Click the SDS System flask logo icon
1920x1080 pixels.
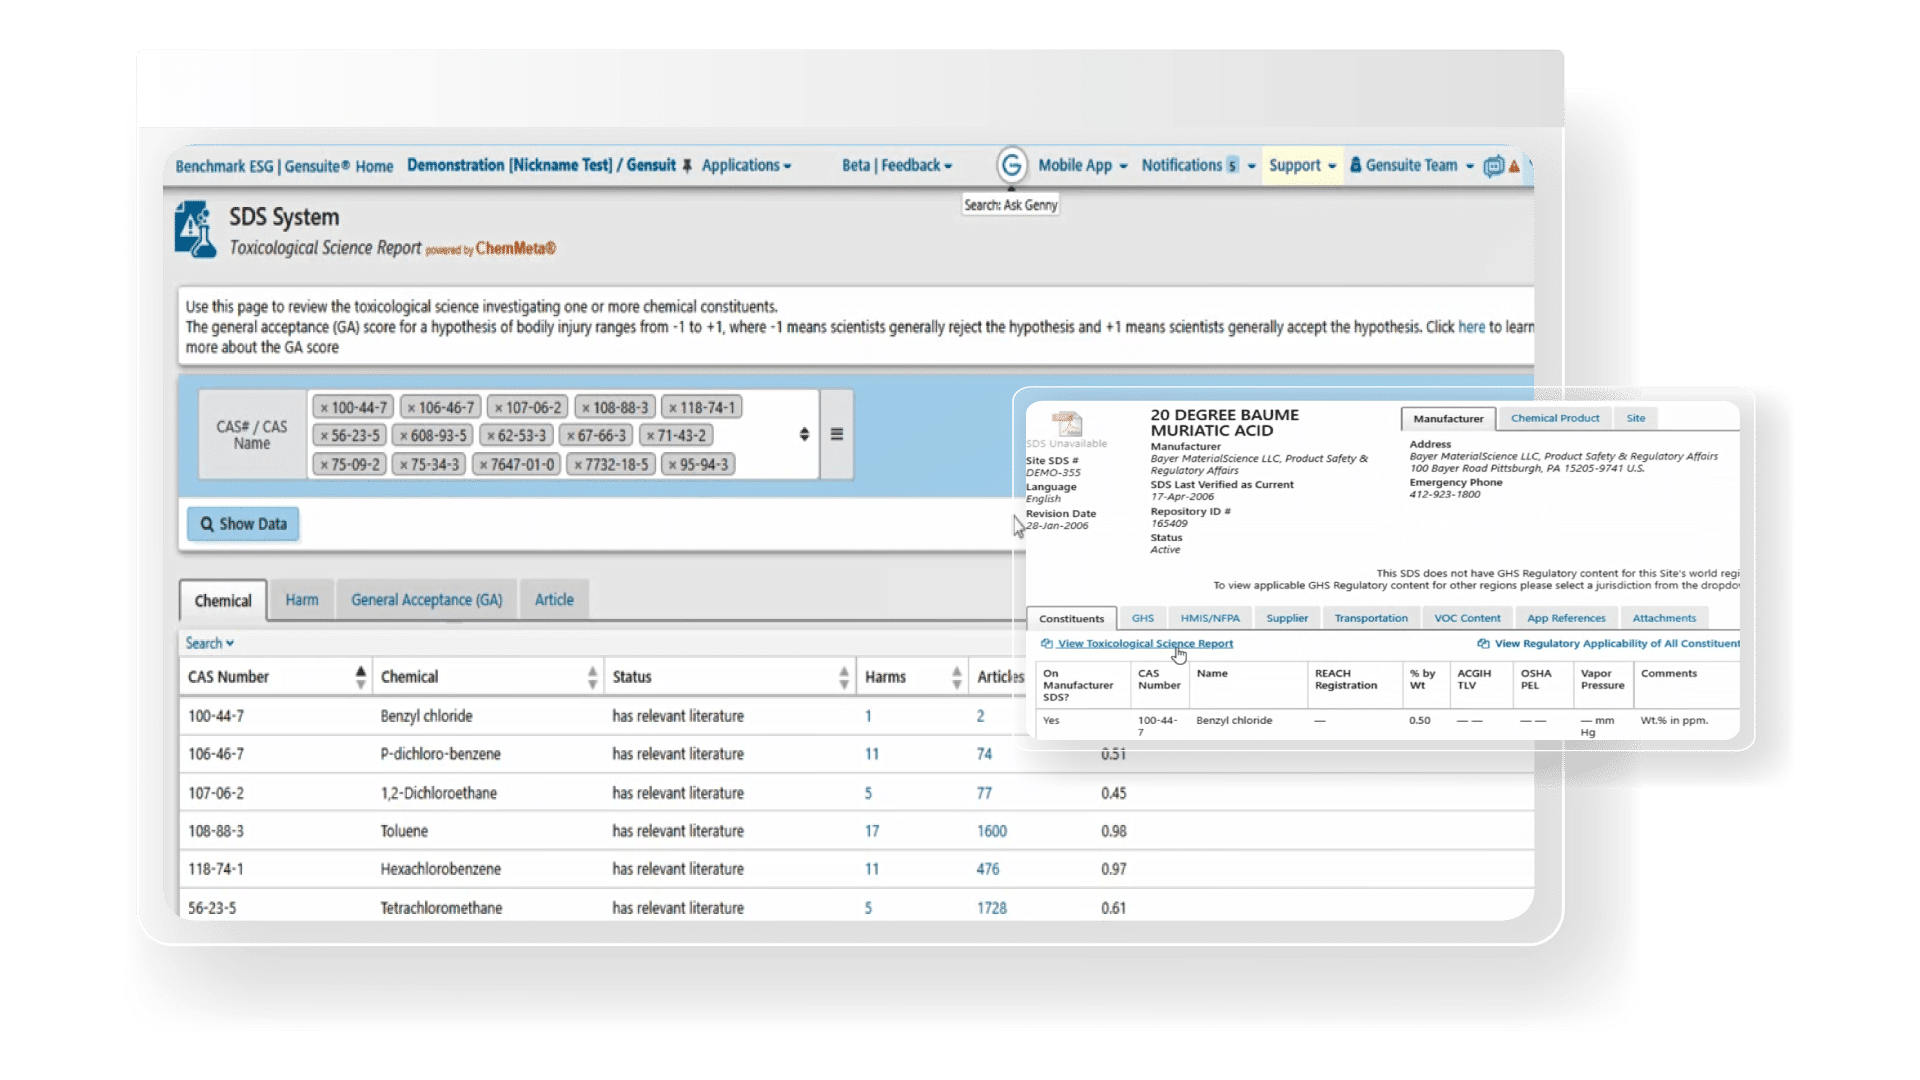coord(195,230)
